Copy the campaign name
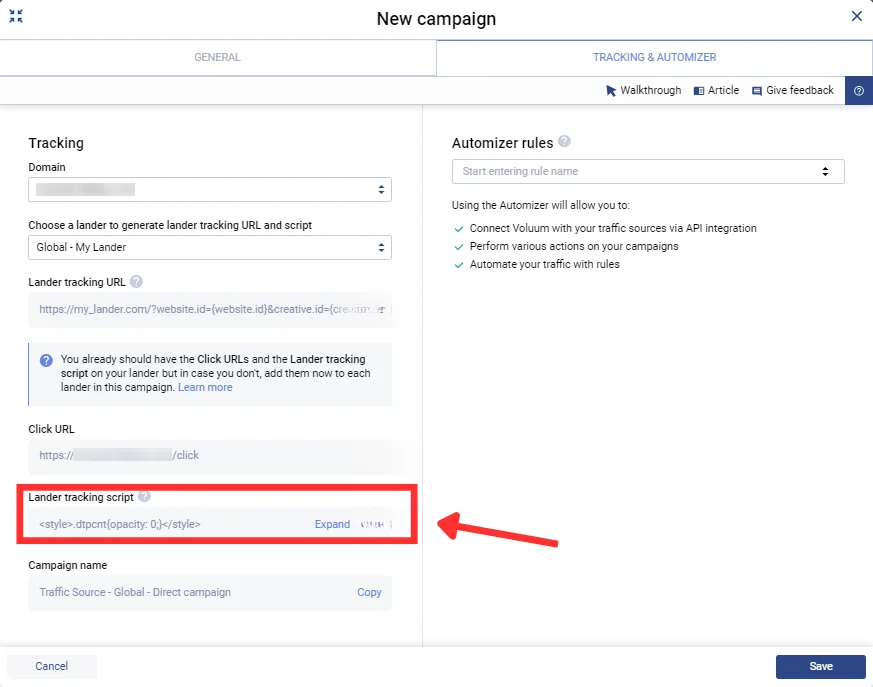The width and height of the screenshot is (873, 687). [x=369, y=592]
